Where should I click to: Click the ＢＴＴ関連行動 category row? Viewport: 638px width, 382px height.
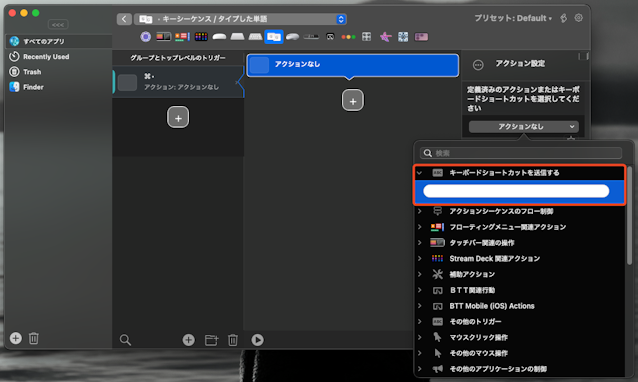pos(520,290)
